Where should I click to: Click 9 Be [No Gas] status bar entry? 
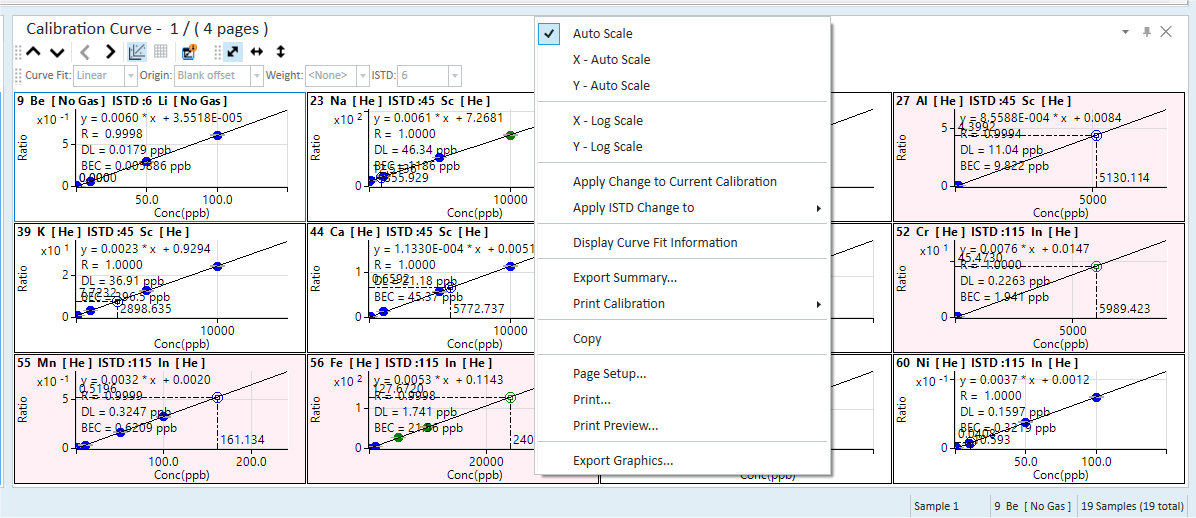coord(1033,506)
